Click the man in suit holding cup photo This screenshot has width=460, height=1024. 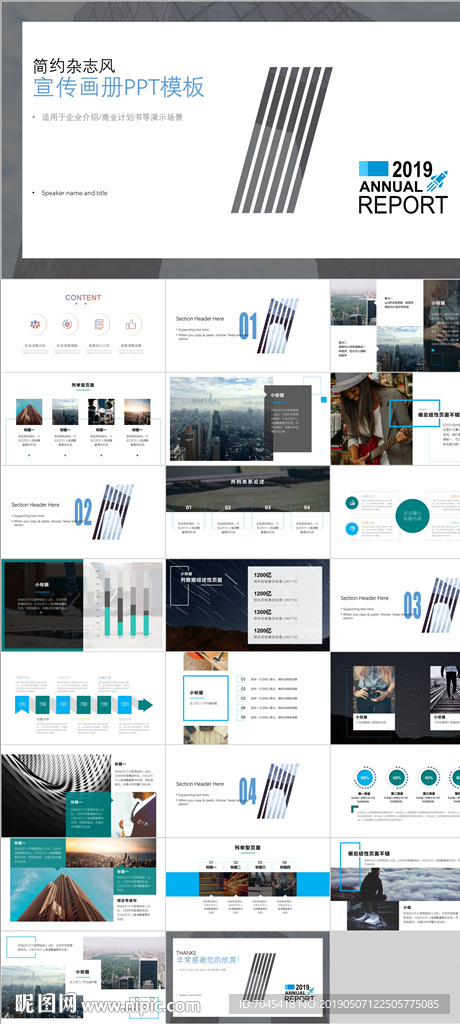click(x=136, y=814)
